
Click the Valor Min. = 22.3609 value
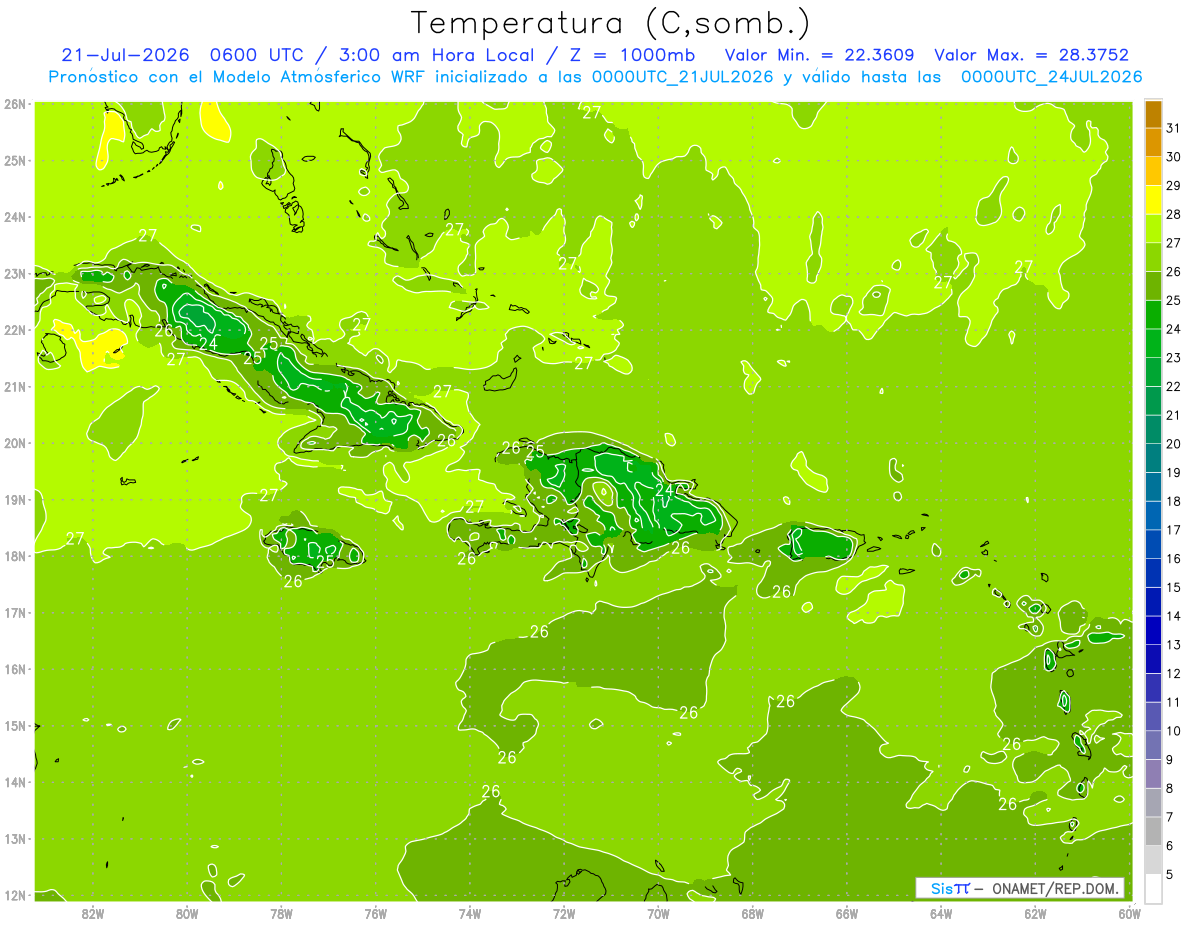(819, 55)
